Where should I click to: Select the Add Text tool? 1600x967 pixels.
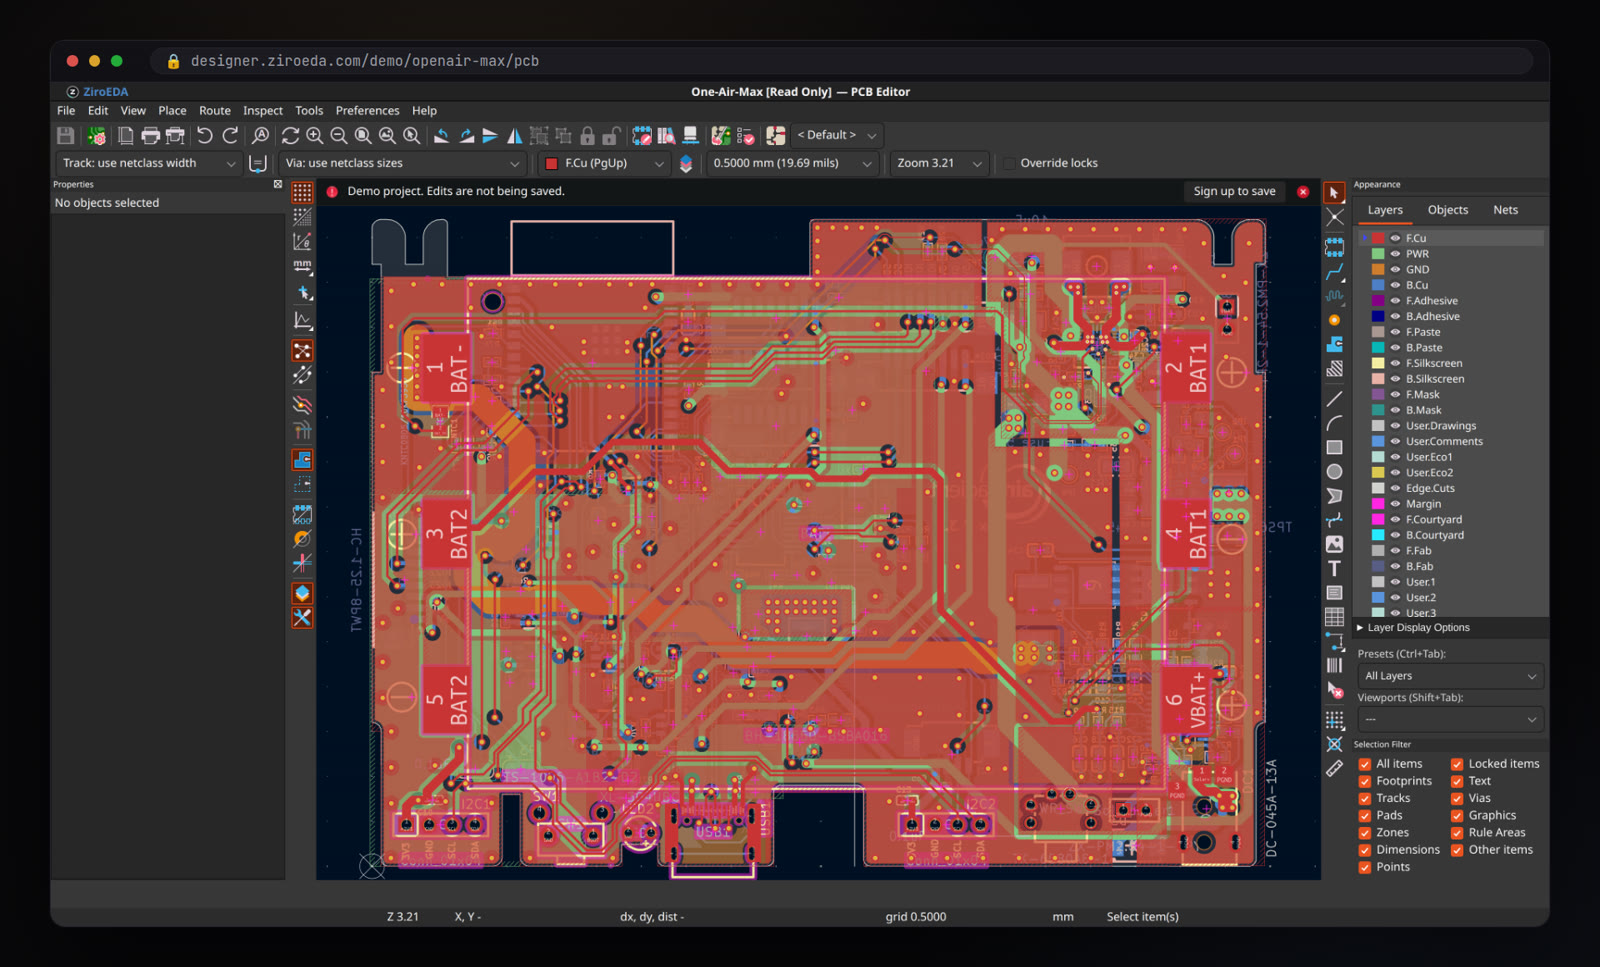(1334, 568)
